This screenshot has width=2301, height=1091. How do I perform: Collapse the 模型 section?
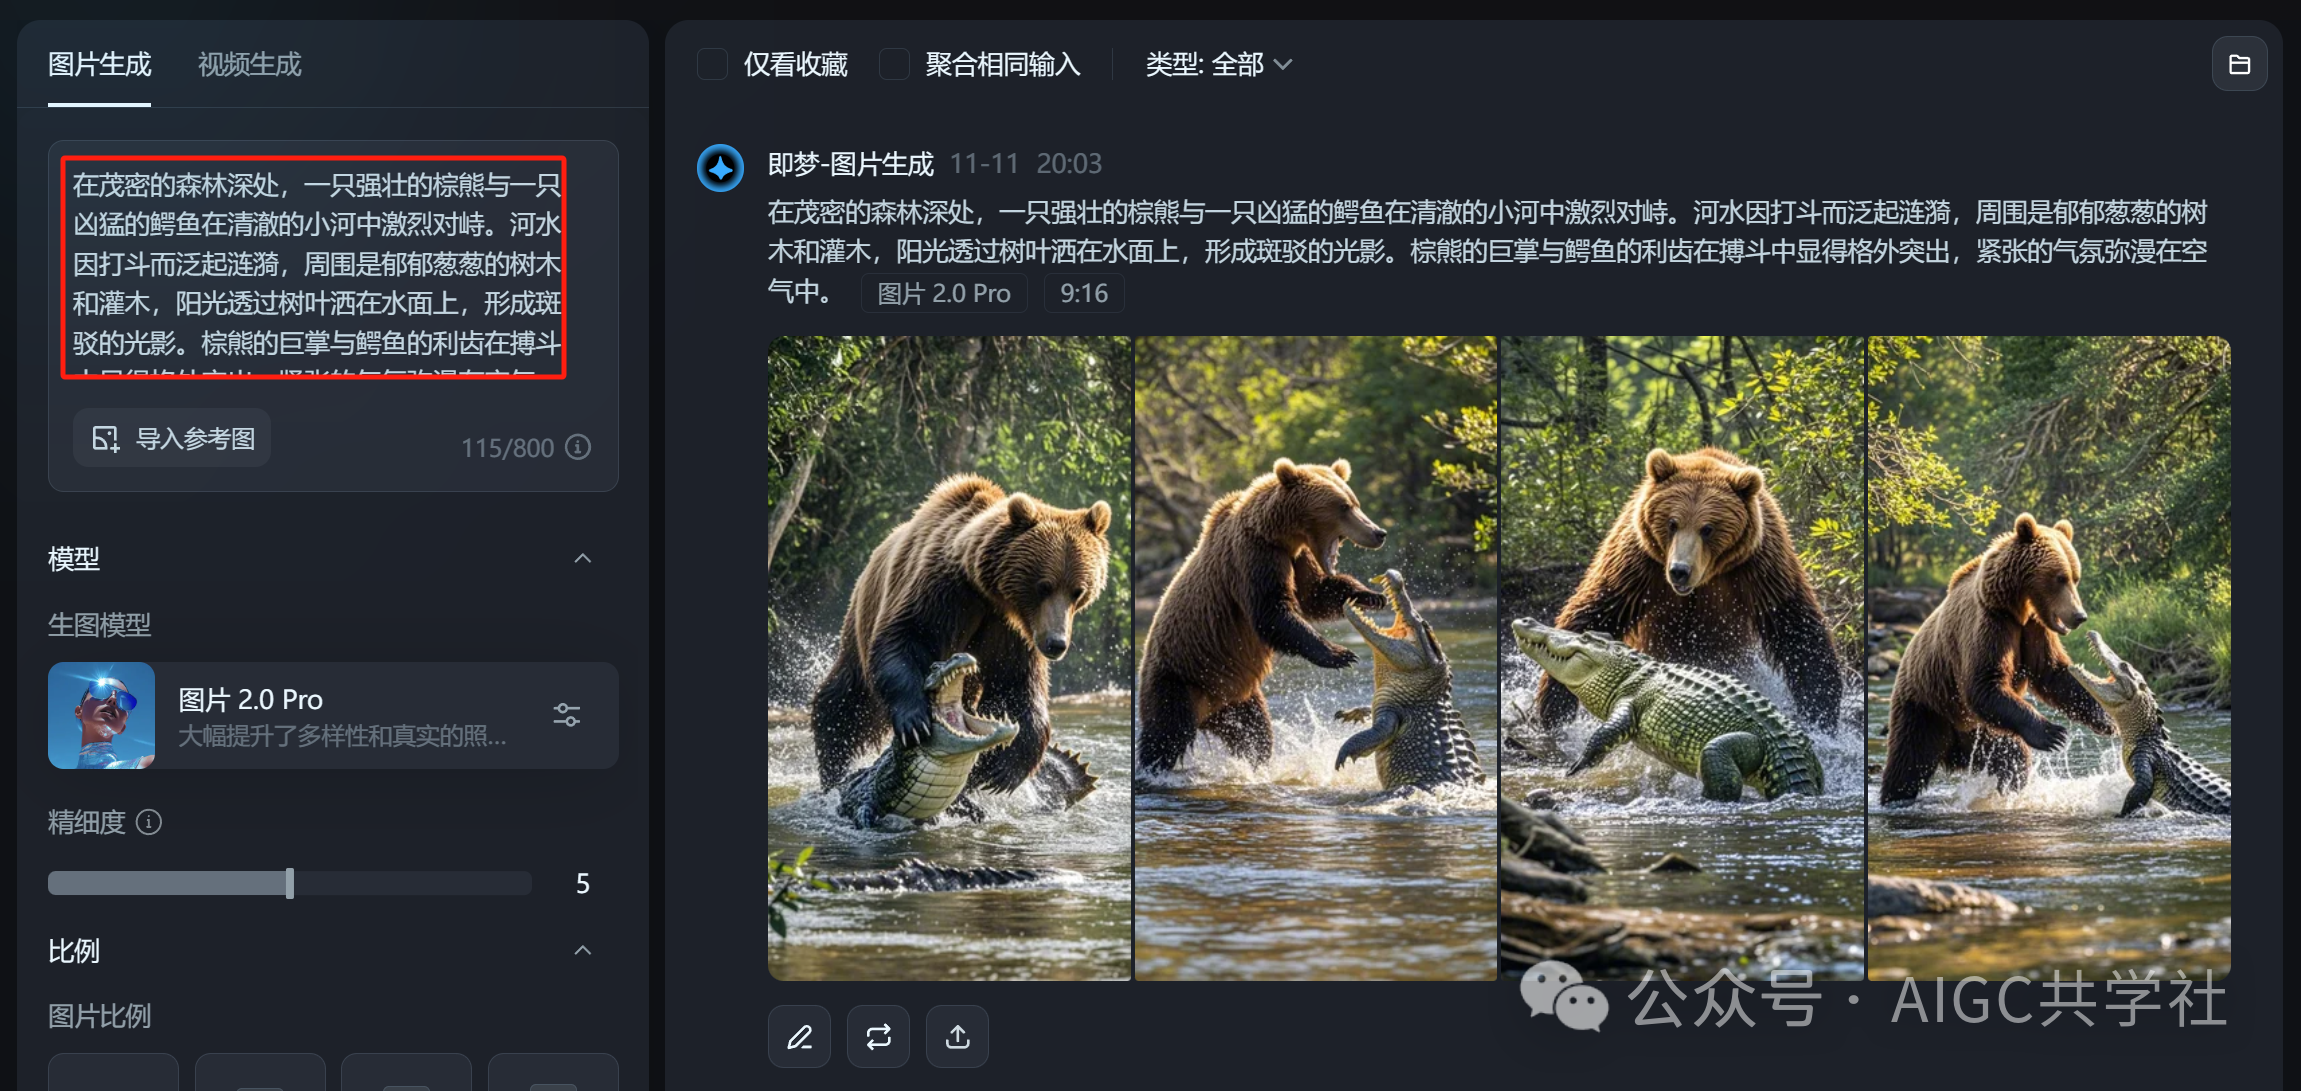pos(583,558)
